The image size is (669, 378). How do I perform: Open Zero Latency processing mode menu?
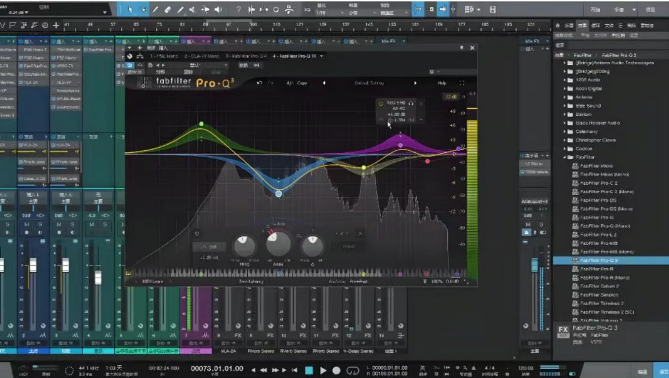click(251, 282)
